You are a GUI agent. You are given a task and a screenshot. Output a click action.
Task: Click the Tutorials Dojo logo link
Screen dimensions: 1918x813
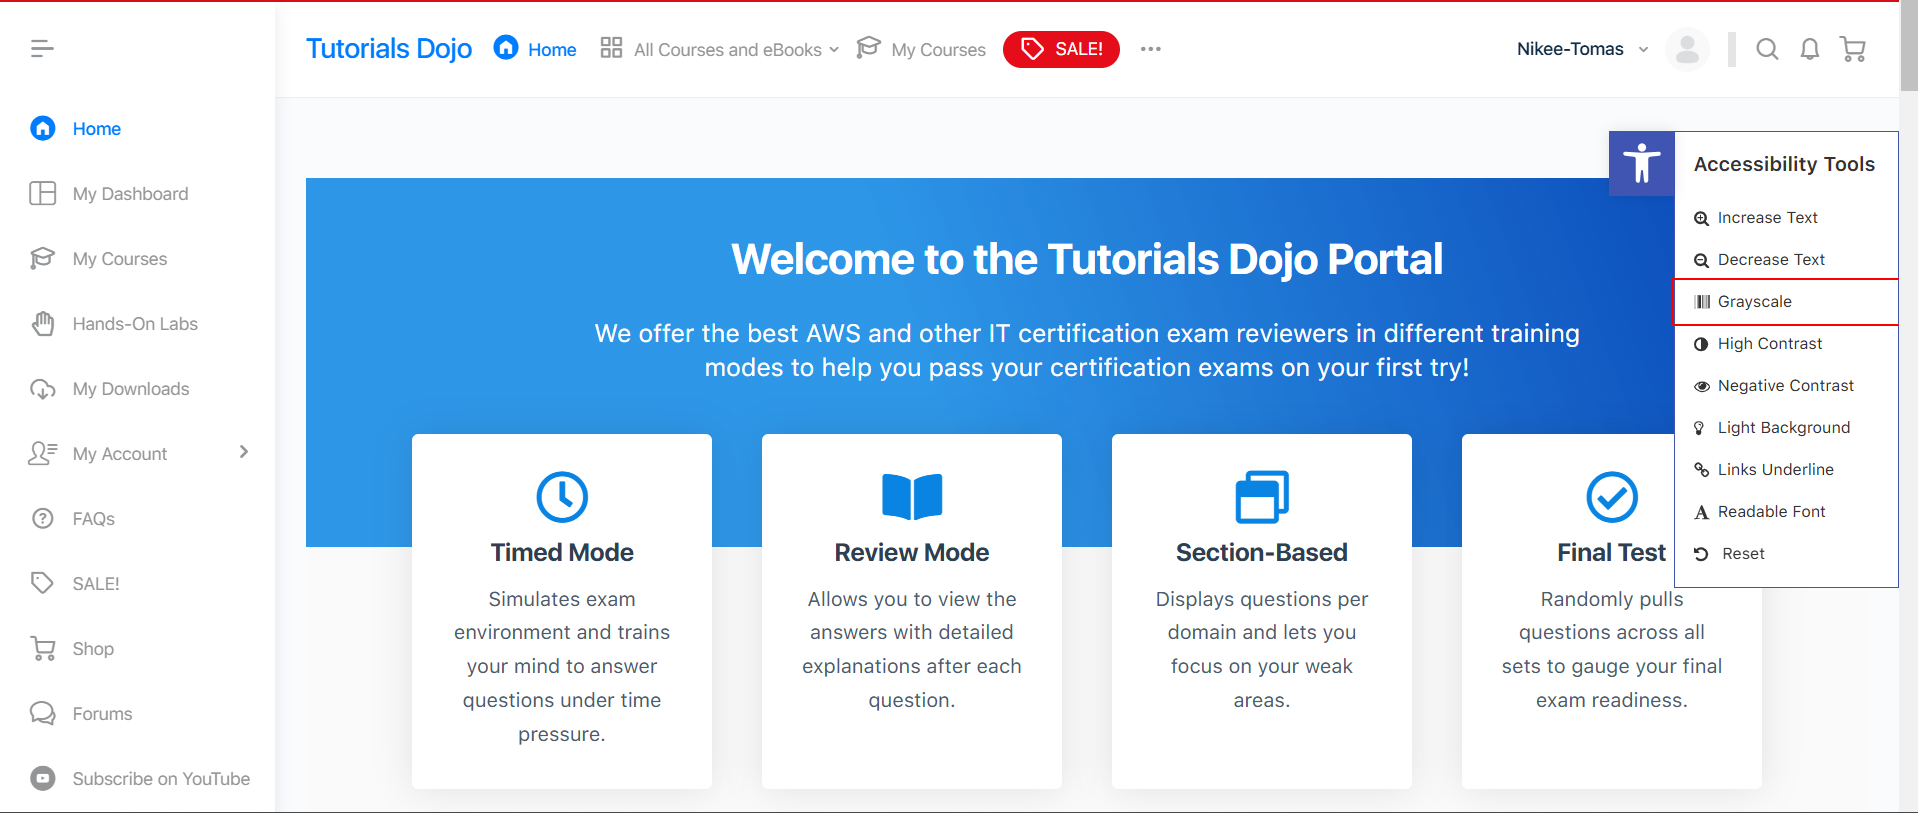point(388,49)
